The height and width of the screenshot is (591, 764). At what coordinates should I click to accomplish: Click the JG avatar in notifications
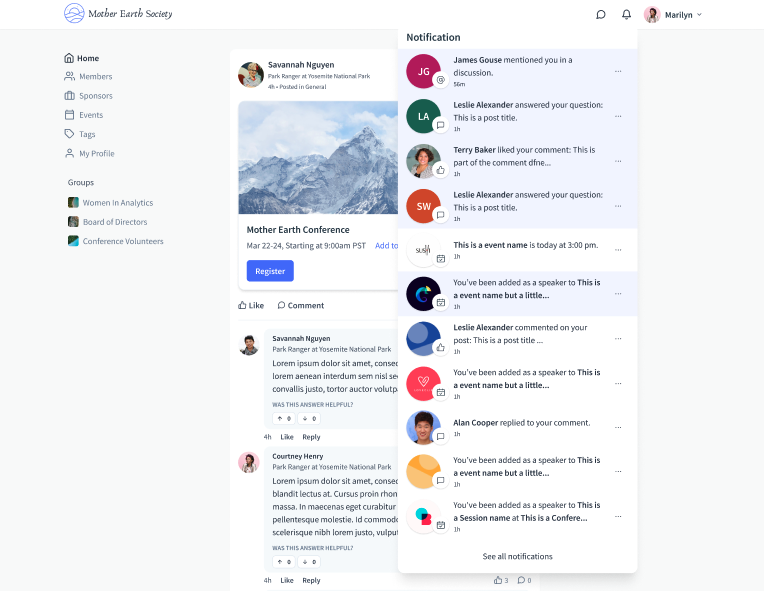(423, 71)
